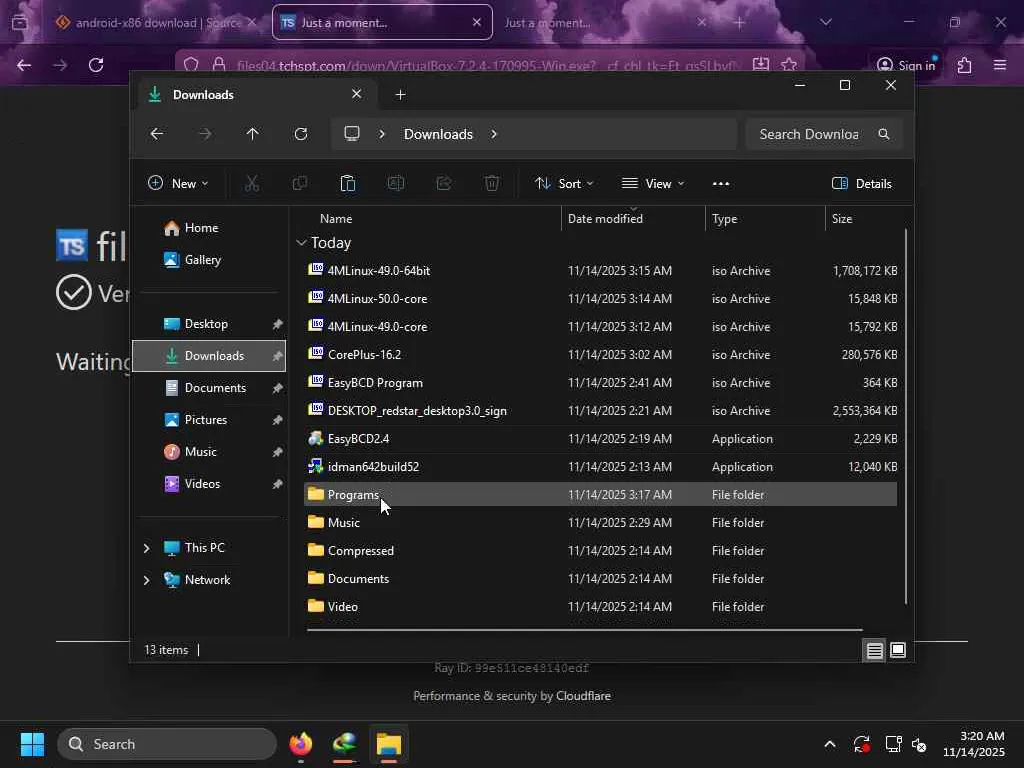
Task: Click the Rename icon in Explorer toolbar
Action: click(x=396, y=184)
